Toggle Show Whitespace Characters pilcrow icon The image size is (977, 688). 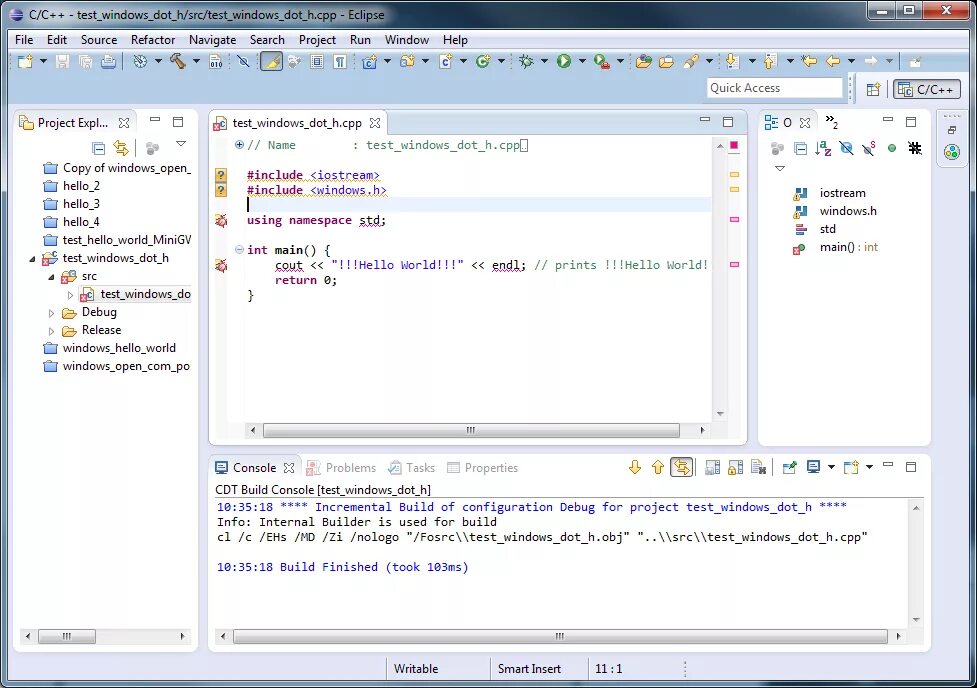pyautogui.click(x=340, y=61)
